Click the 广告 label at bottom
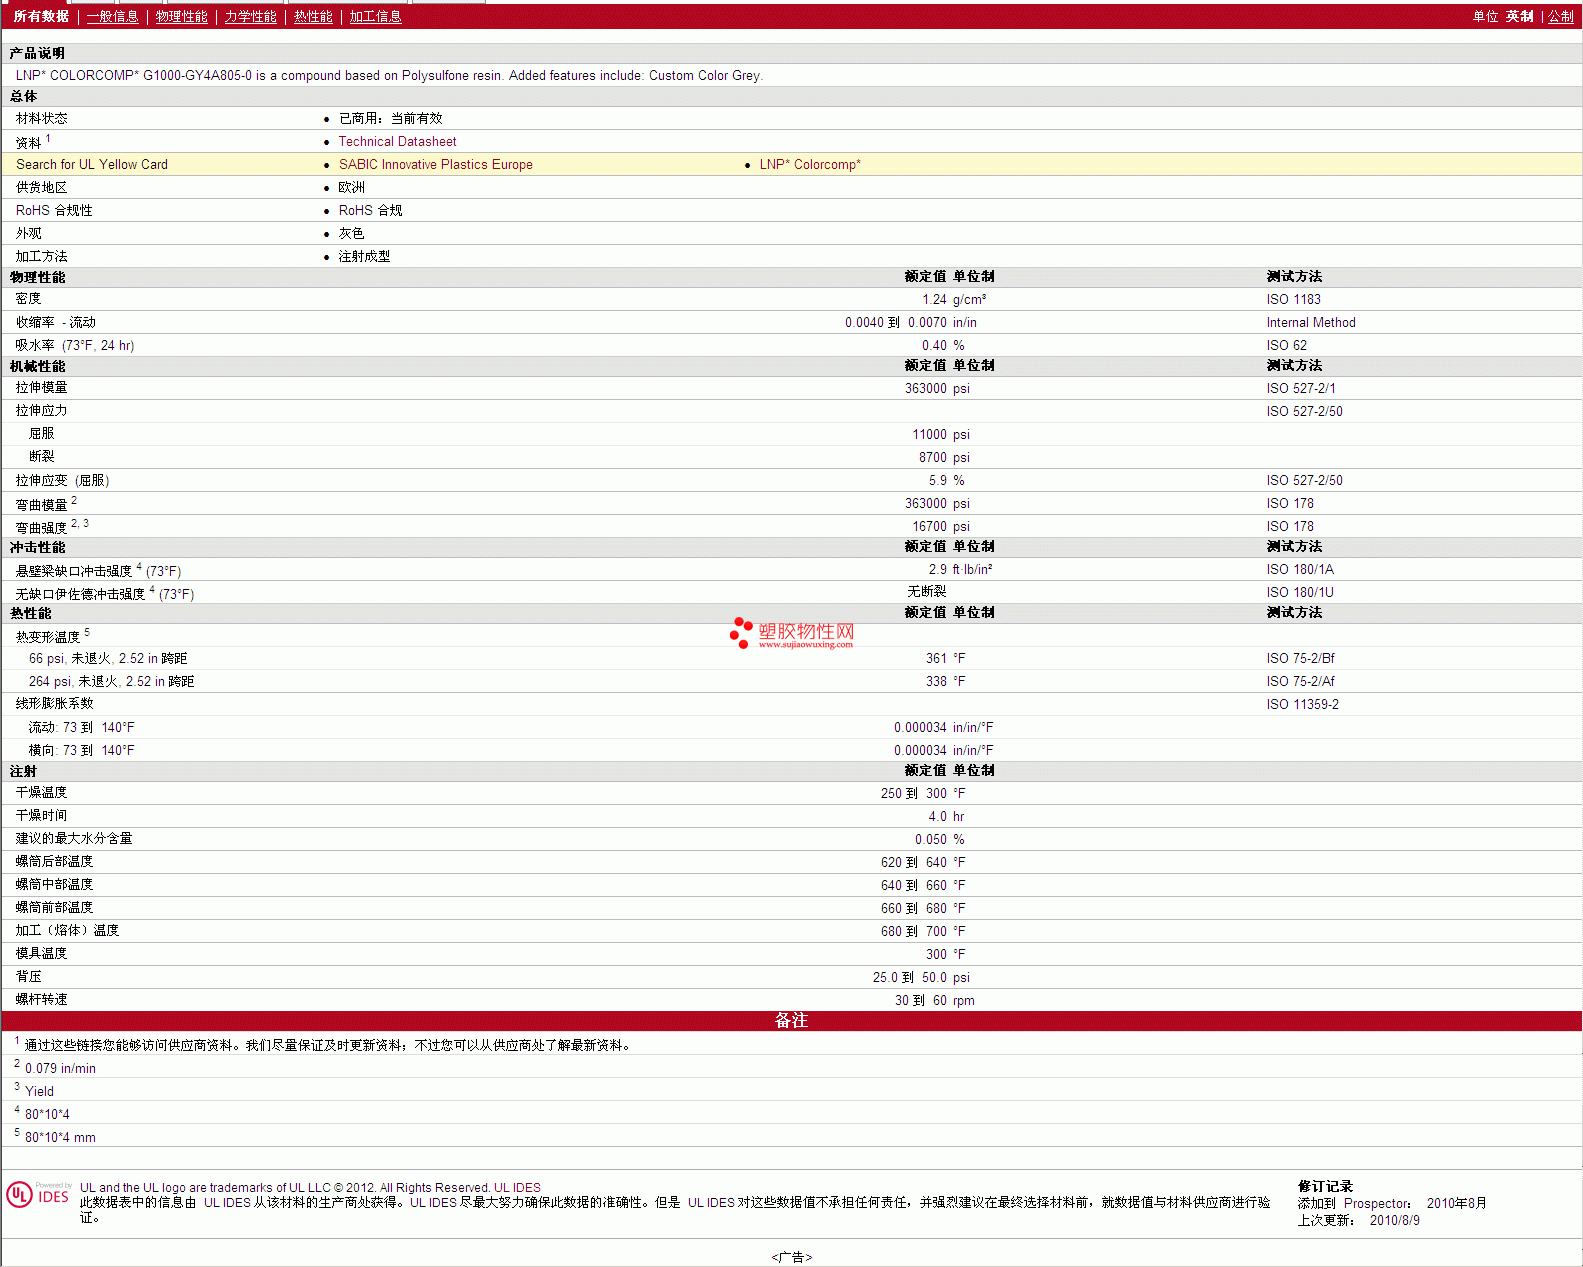The width and height of the screenshot is (1583, 1267). [791, 1258]
